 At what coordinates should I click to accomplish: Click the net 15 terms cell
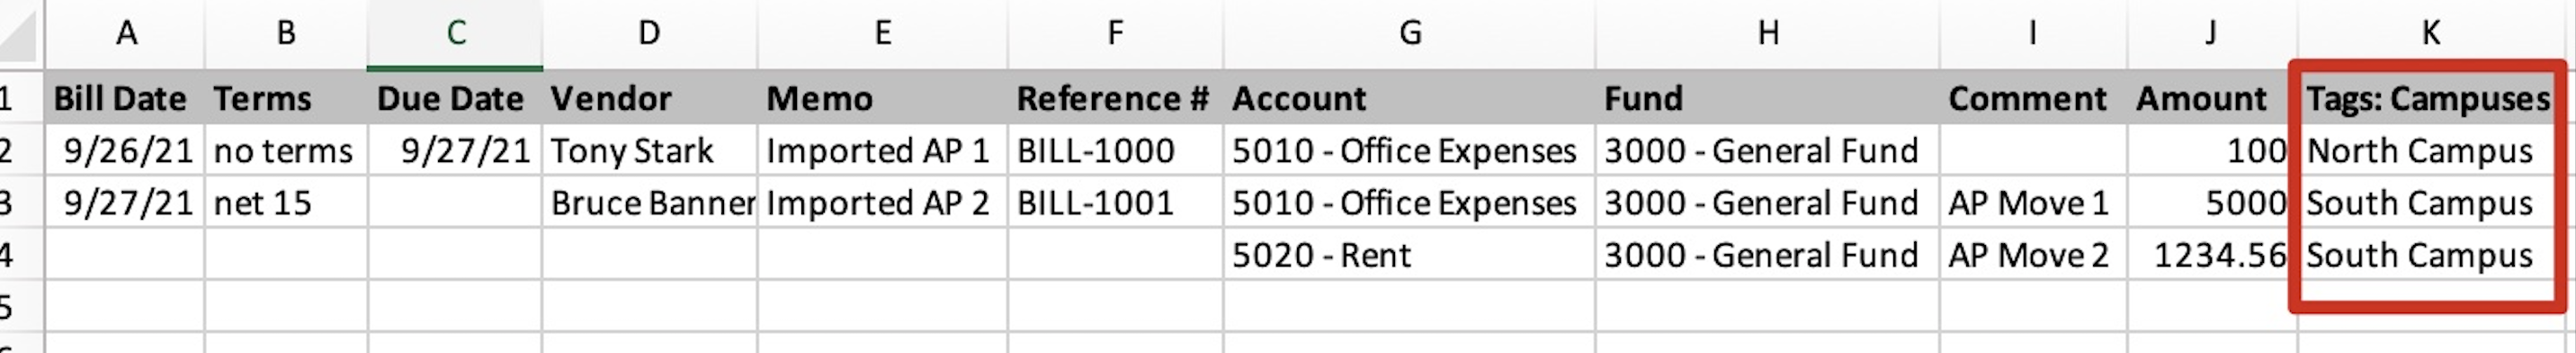(286, 203)
